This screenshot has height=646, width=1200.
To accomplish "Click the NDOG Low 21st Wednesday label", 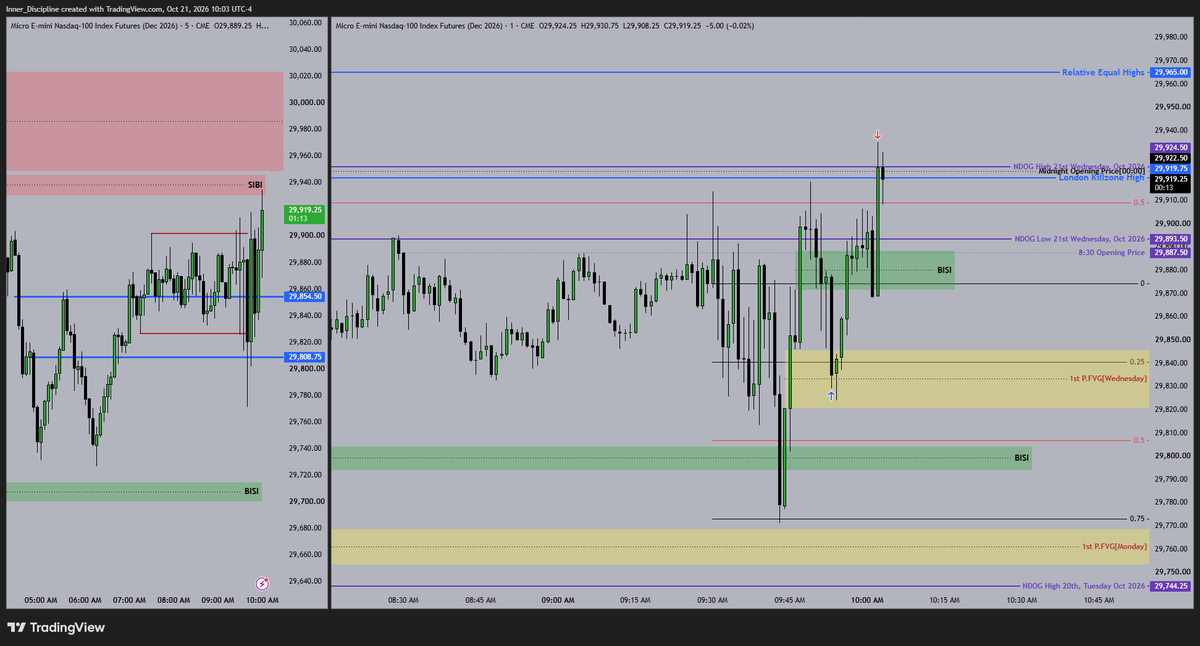I will pyautogui.click(x=1079, y=239).
